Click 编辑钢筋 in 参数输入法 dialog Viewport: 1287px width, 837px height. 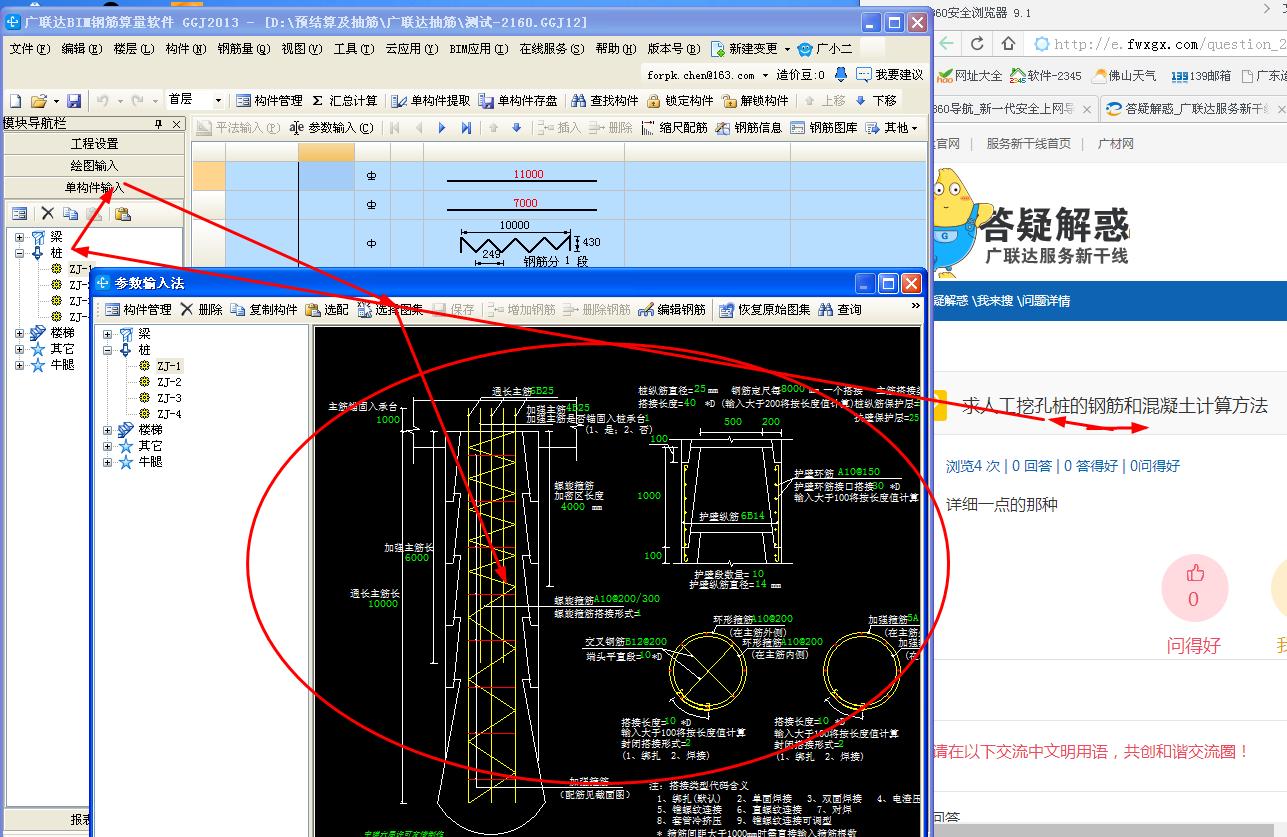pos(672,310)
